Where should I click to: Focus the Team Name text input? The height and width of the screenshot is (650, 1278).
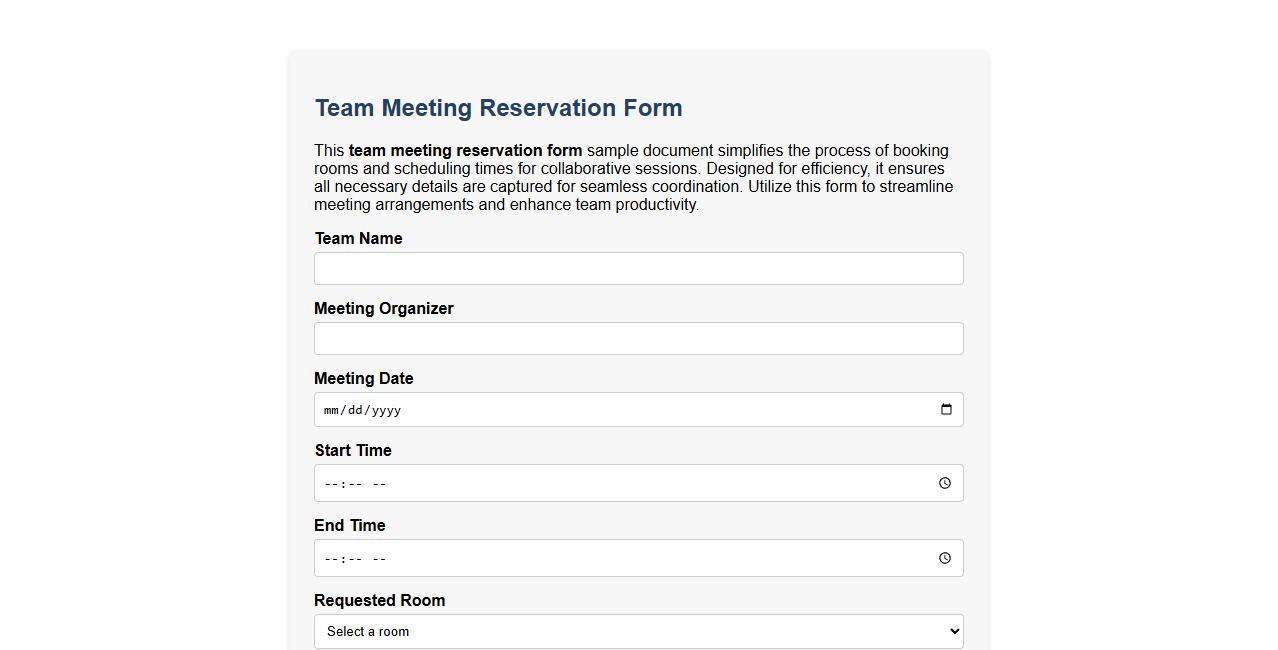(x=639, y=268)
